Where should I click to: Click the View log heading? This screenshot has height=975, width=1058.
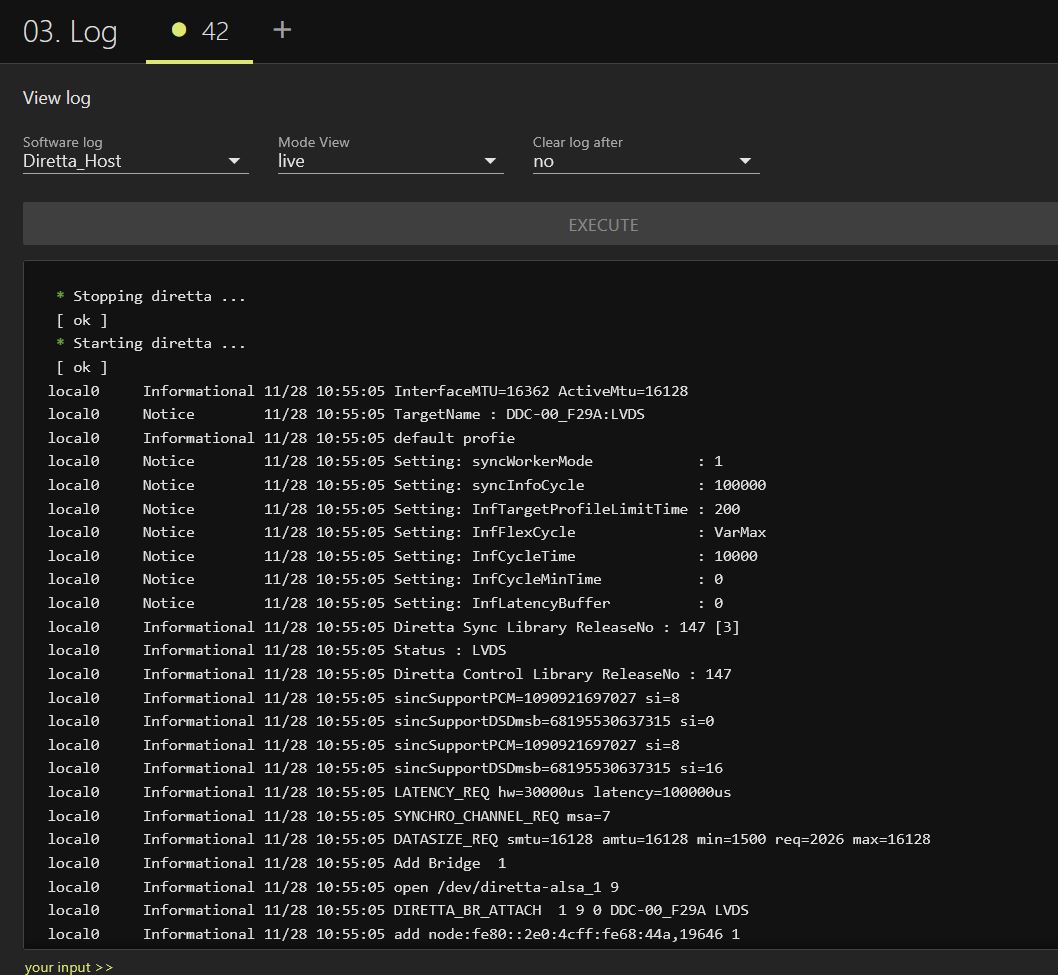click(57, 98)
